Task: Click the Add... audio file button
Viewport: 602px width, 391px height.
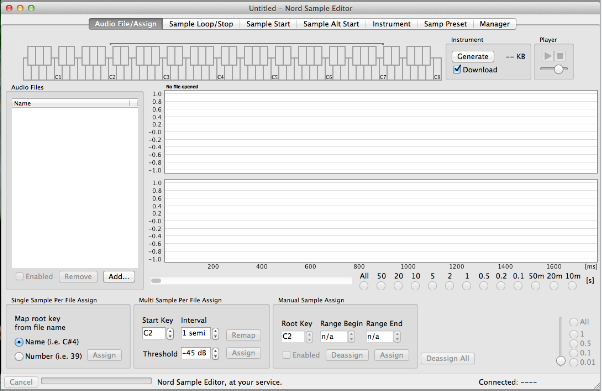Action: 119,277
